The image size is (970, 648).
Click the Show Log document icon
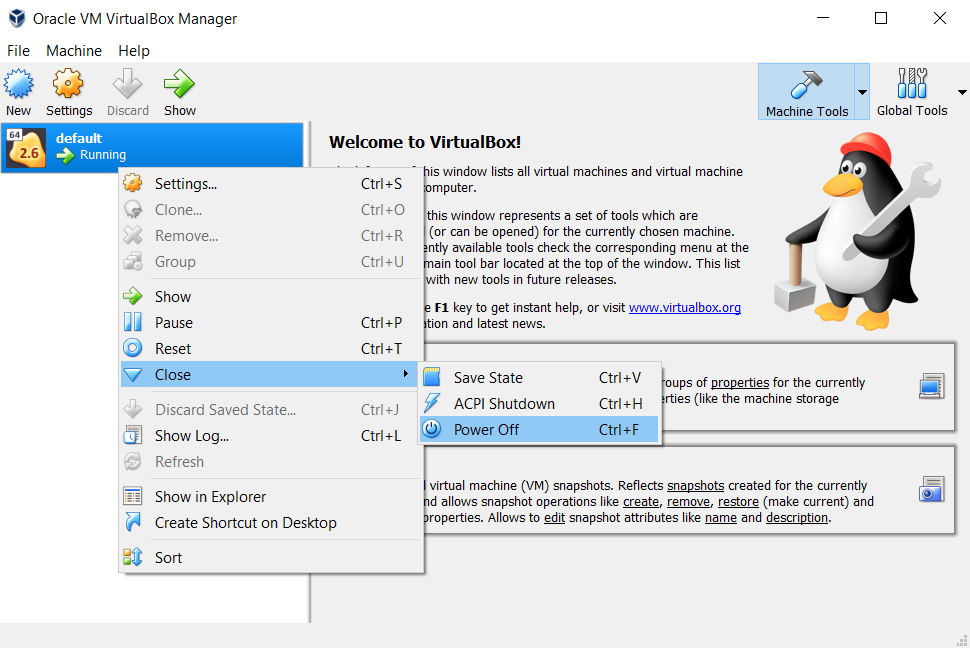(x=132, y=435)
